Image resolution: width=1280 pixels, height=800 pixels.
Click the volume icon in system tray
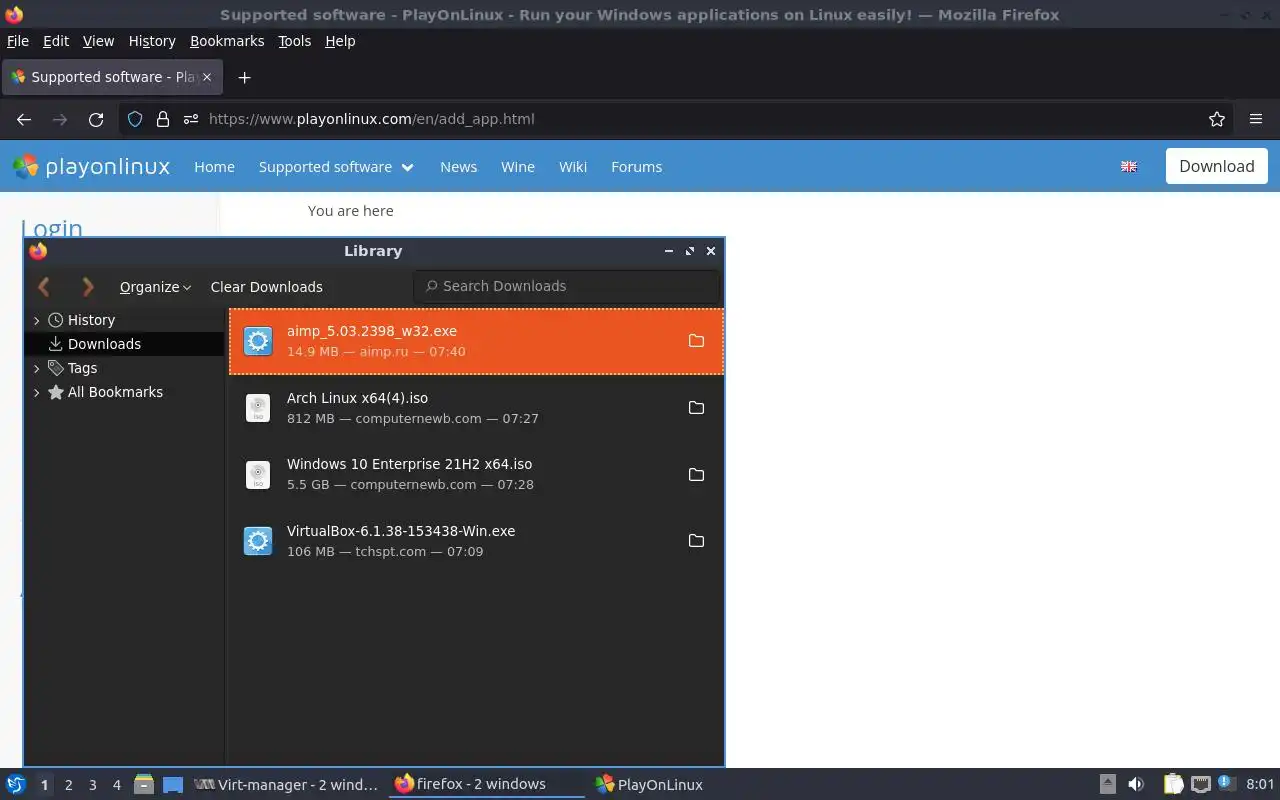point(1136,784)
